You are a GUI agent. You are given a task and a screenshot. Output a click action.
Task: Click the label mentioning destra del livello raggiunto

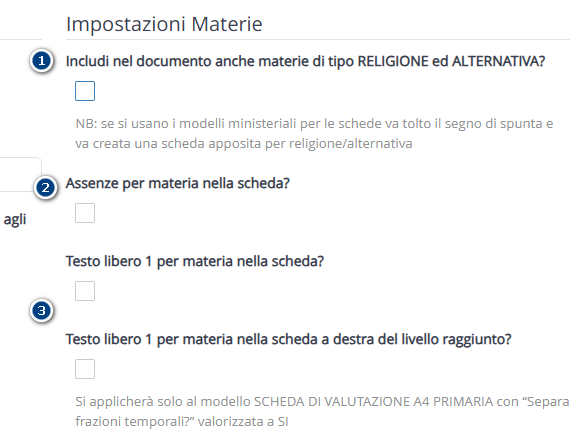[288, 339]
